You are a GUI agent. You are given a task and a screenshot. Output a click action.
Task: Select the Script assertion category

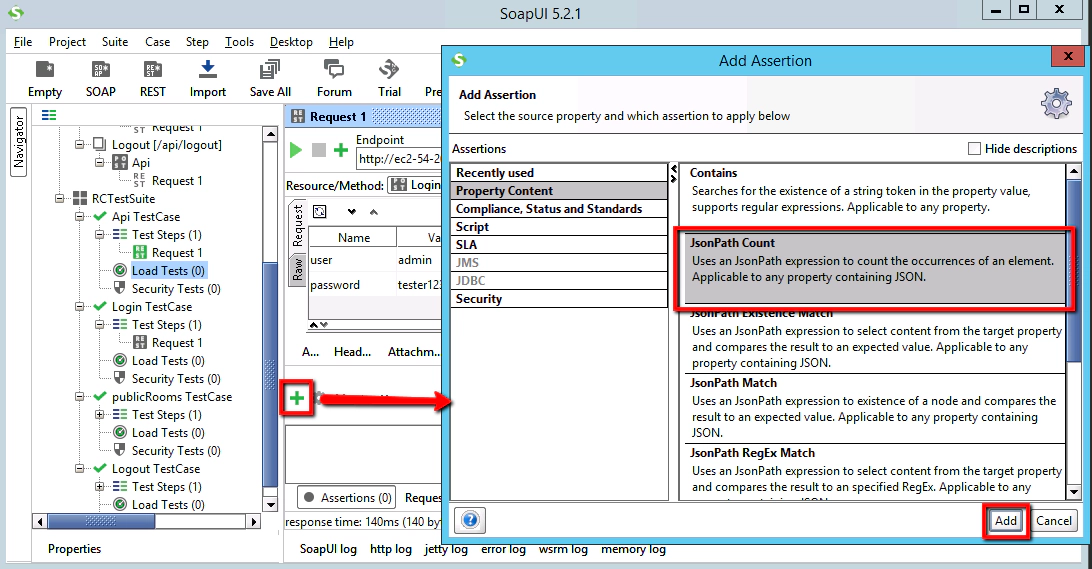559,227
